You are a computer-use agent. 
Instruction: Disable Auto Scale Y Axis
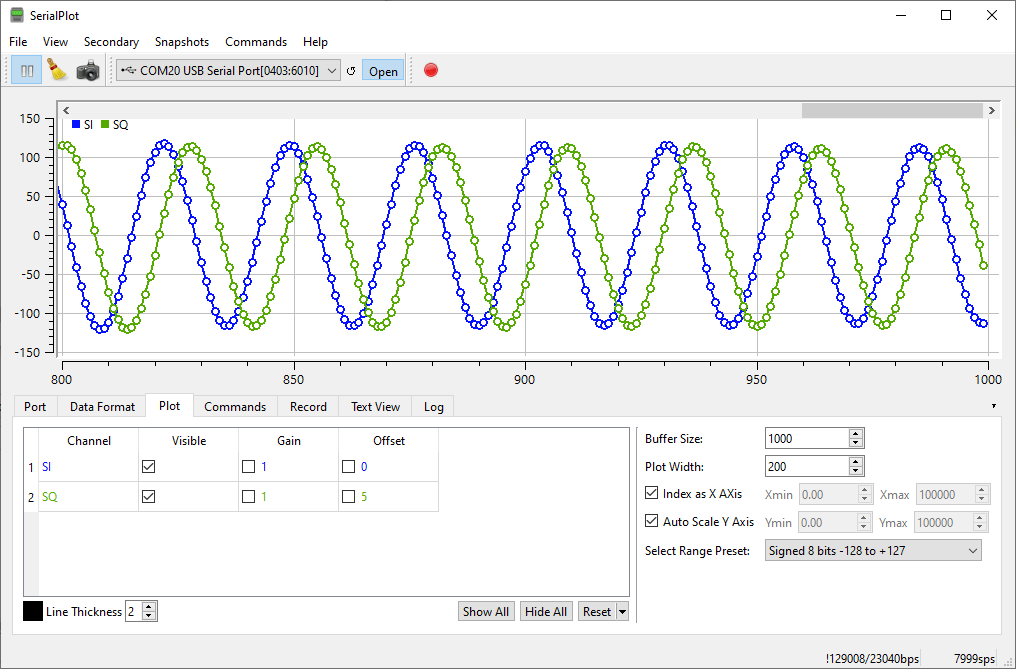(x=652, y=522)
